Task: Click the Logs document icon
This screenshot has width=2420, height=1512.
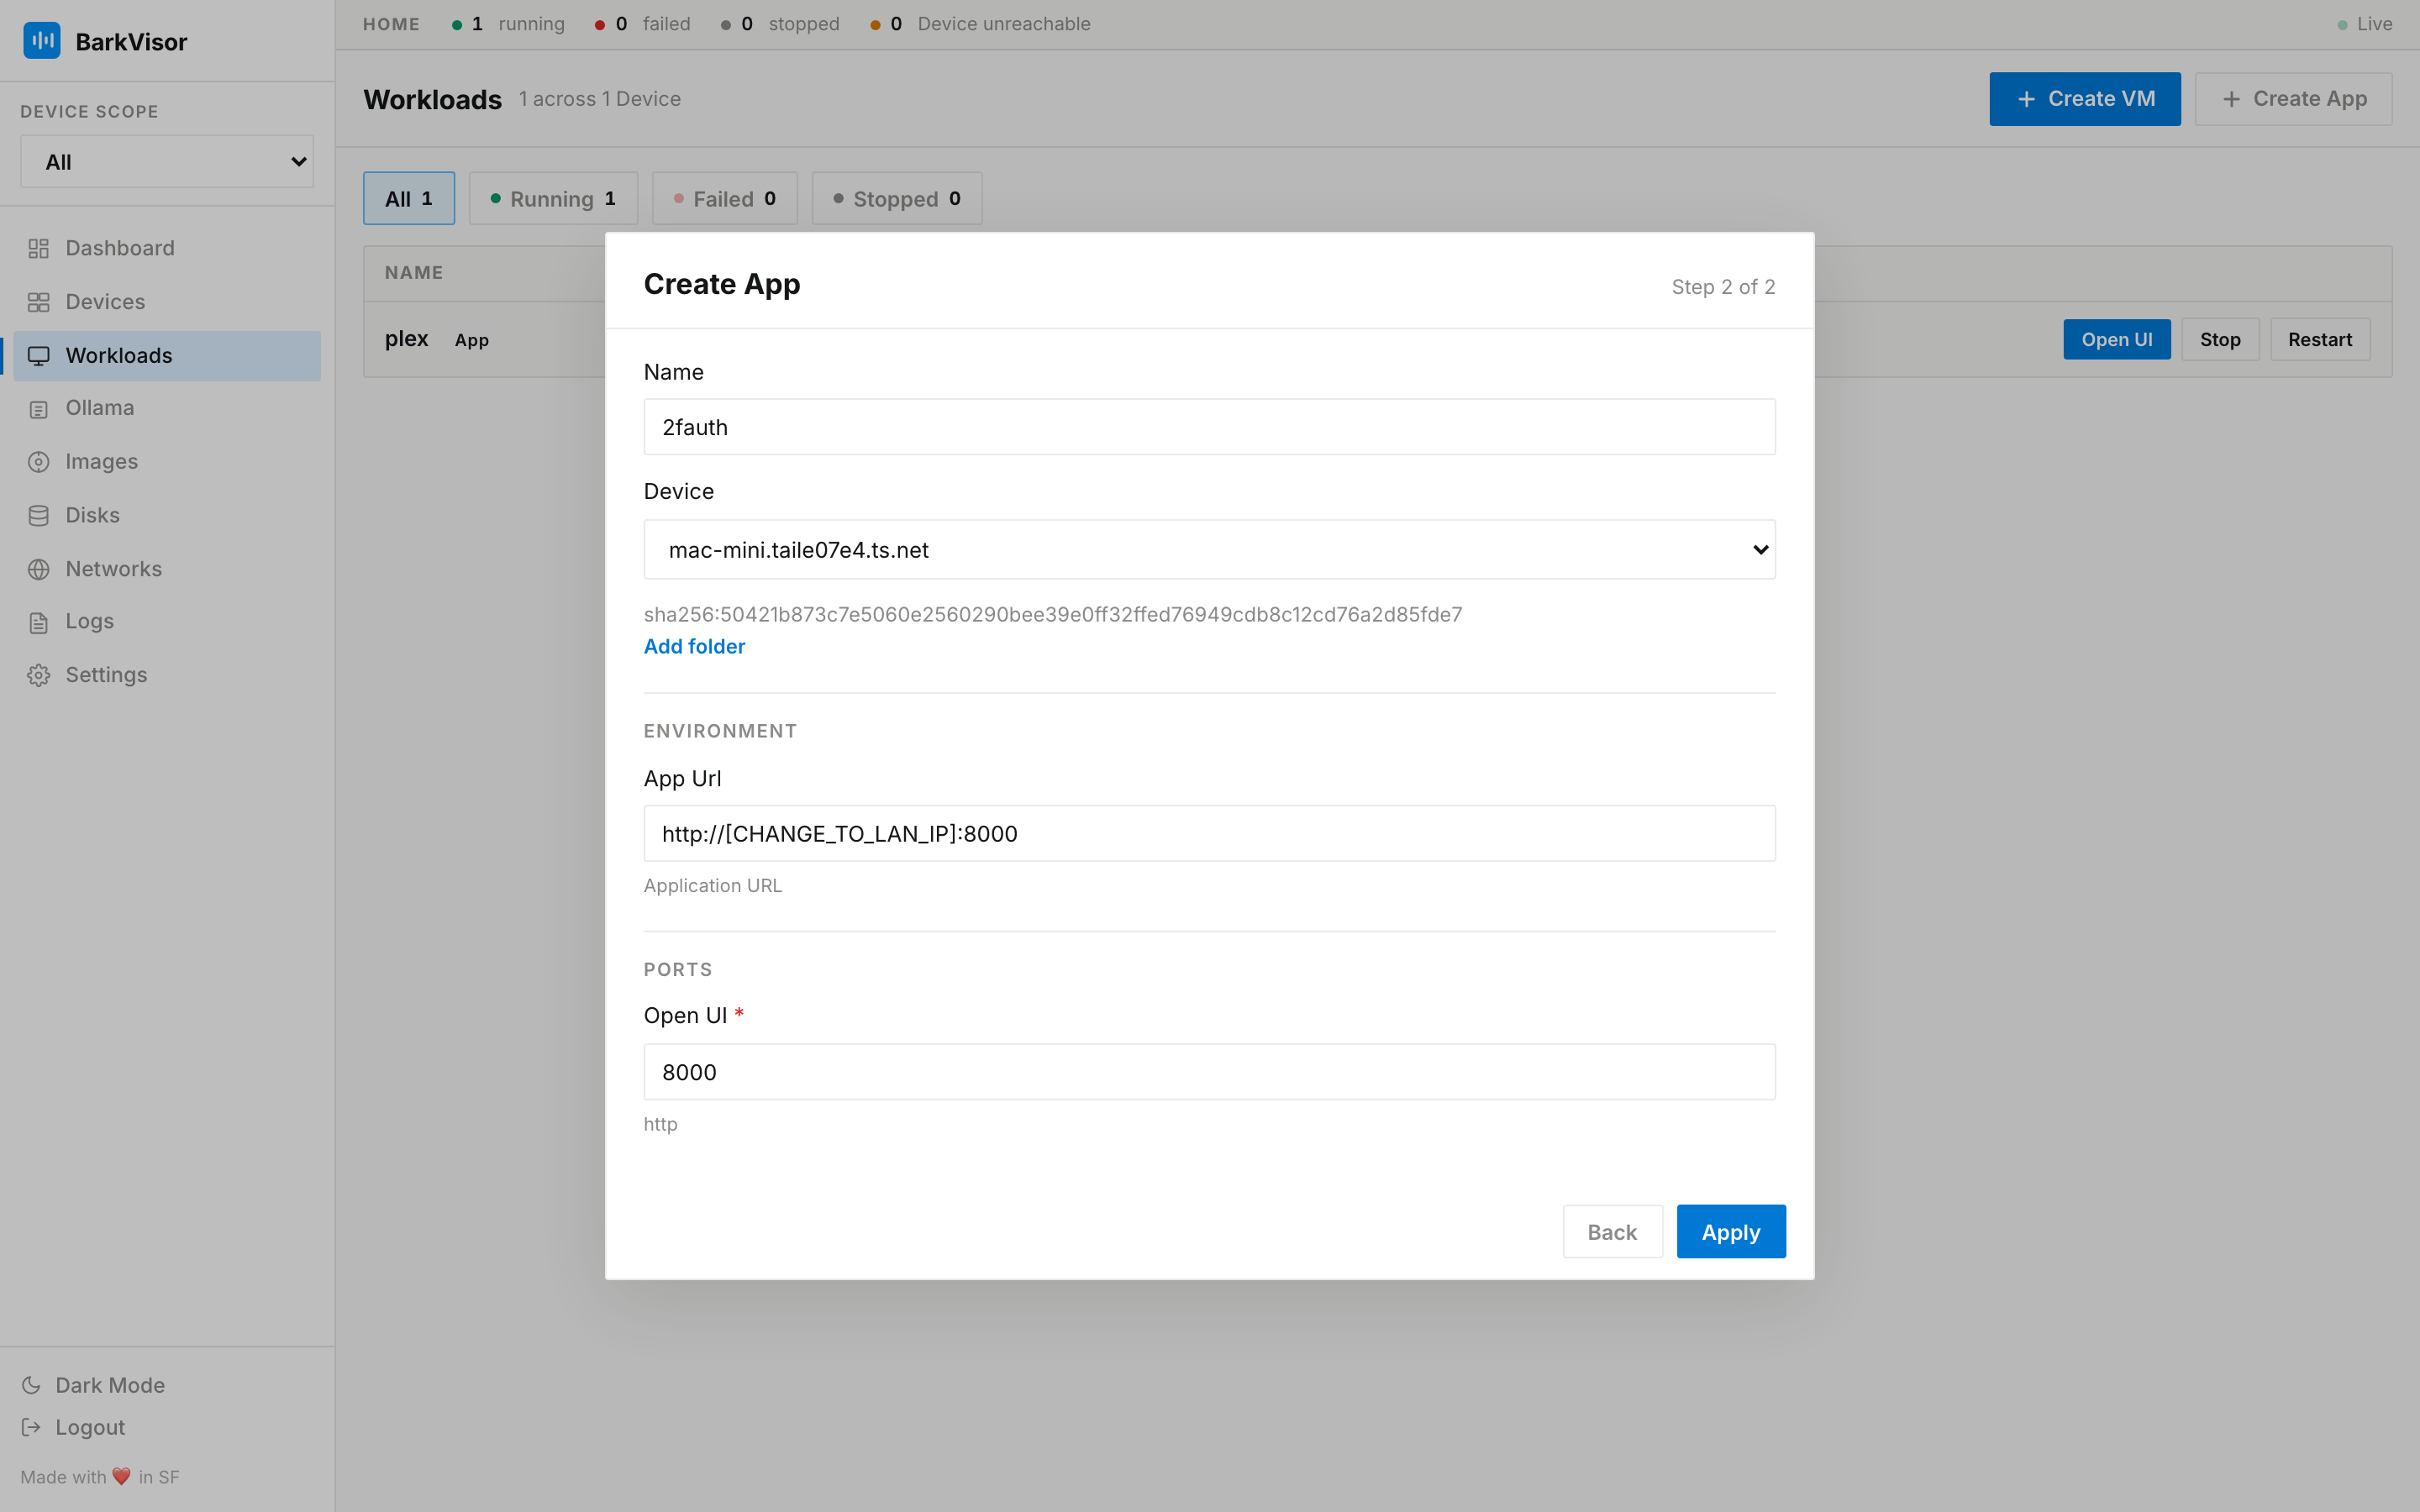Action: (x=38, y=622)
